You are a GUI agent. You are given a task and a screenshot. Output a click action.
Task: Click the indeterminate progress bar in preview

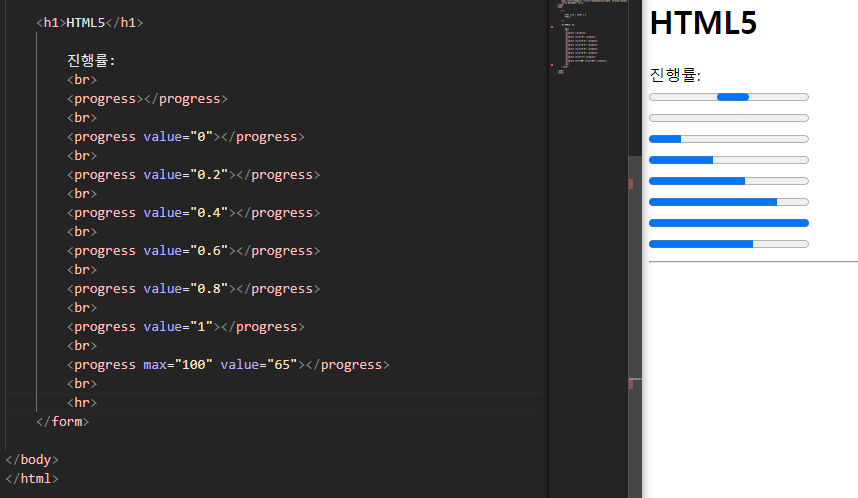click(728, 97)
